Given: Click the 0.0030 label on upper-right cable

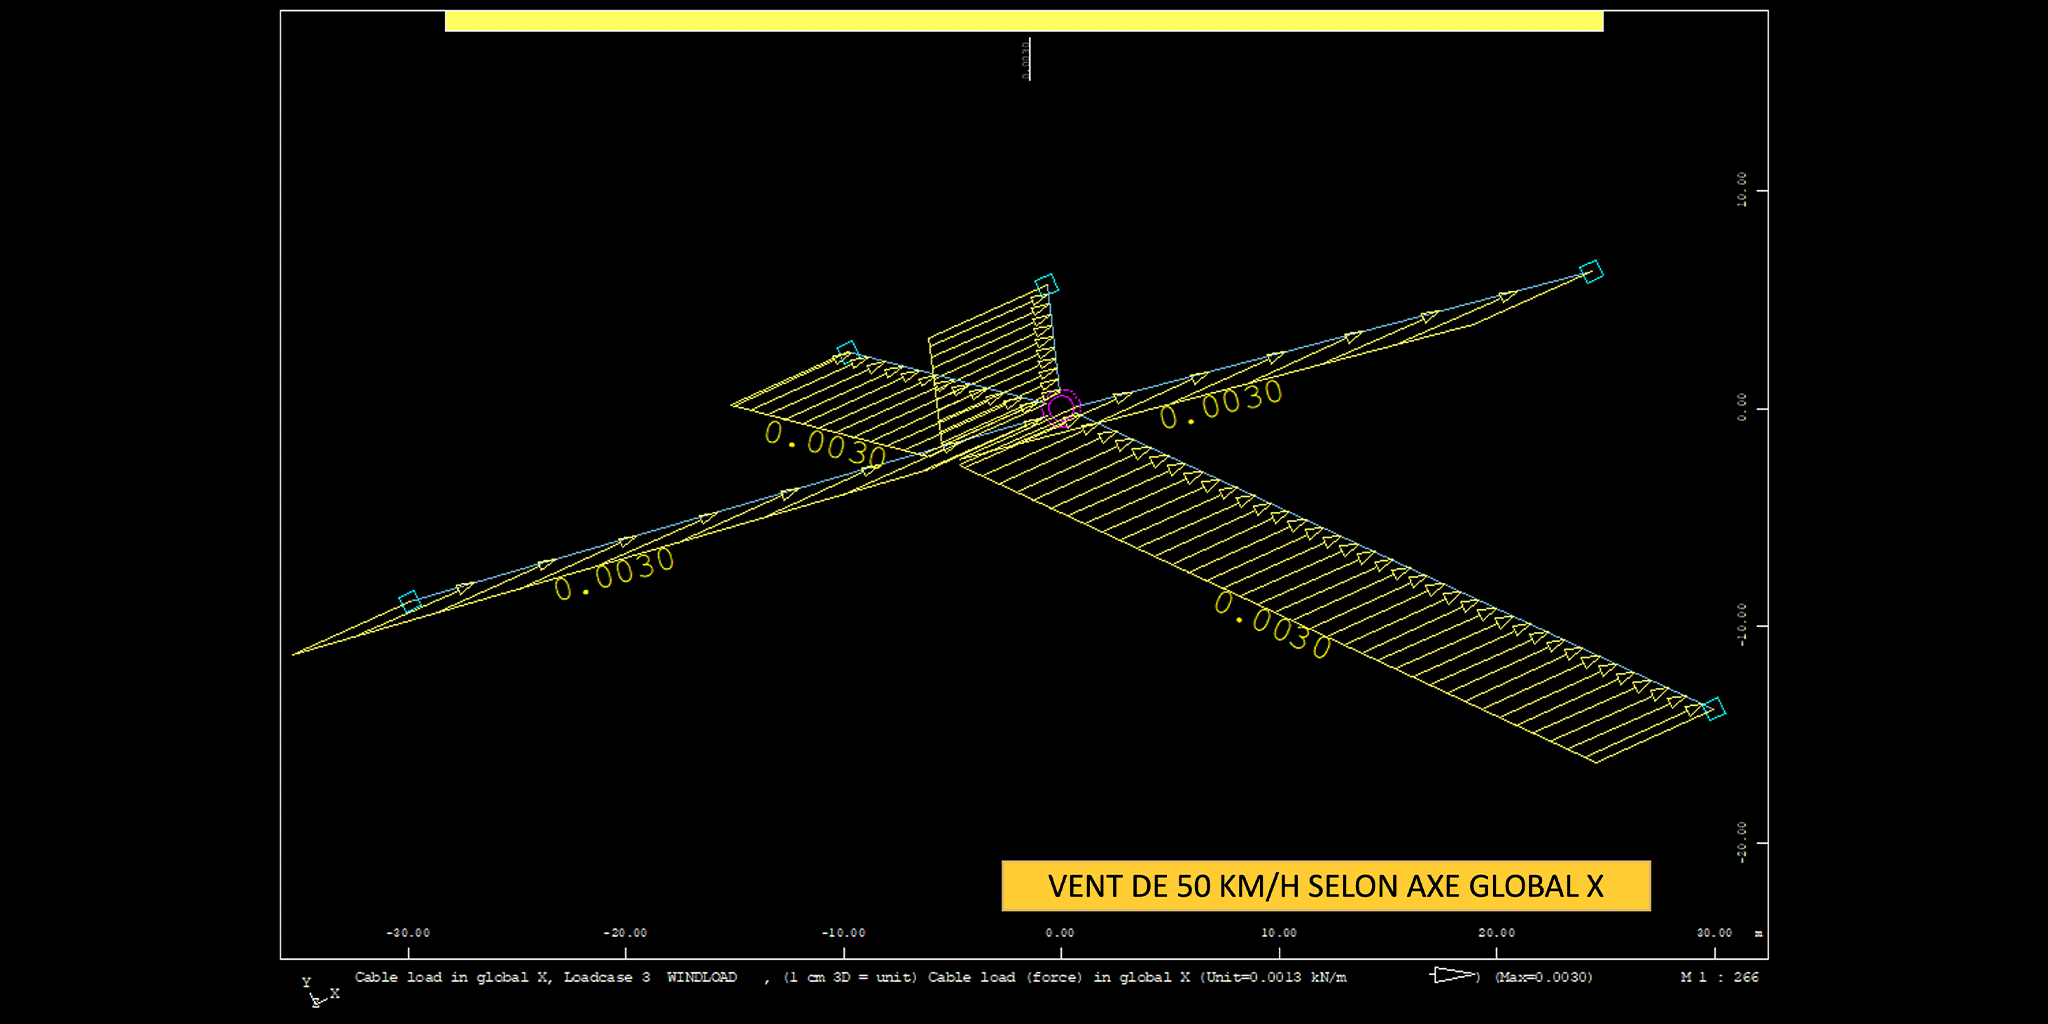Looking at the screenshot, I should (x=1220, y=404).
